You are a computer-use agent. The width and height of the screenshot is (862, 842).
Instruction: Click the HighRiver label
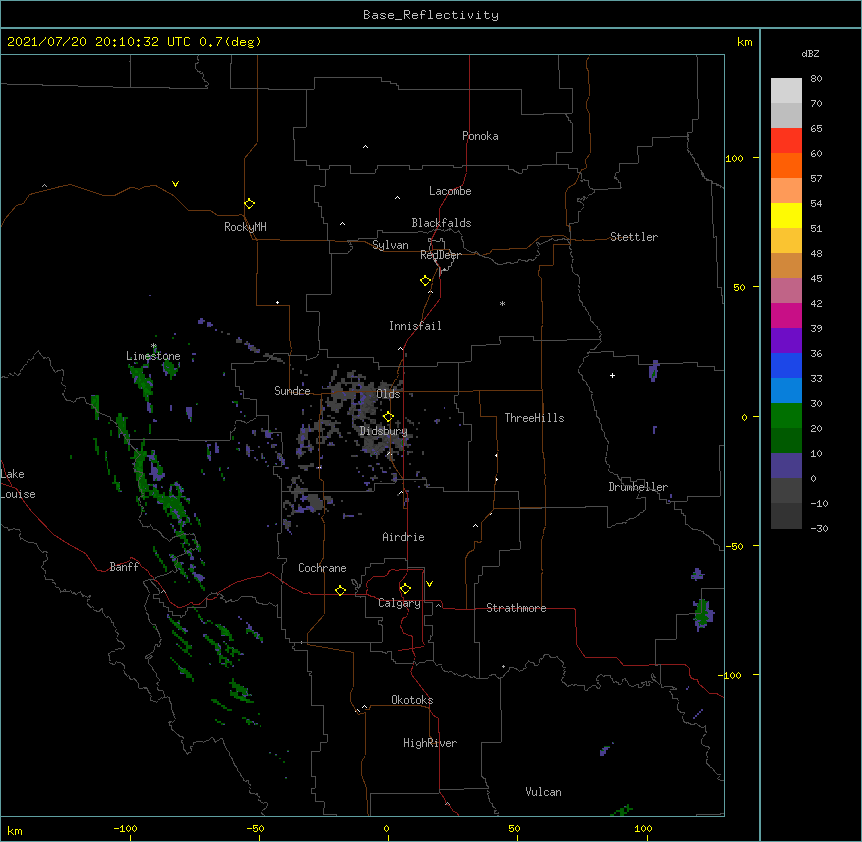[x=430, y=743]
